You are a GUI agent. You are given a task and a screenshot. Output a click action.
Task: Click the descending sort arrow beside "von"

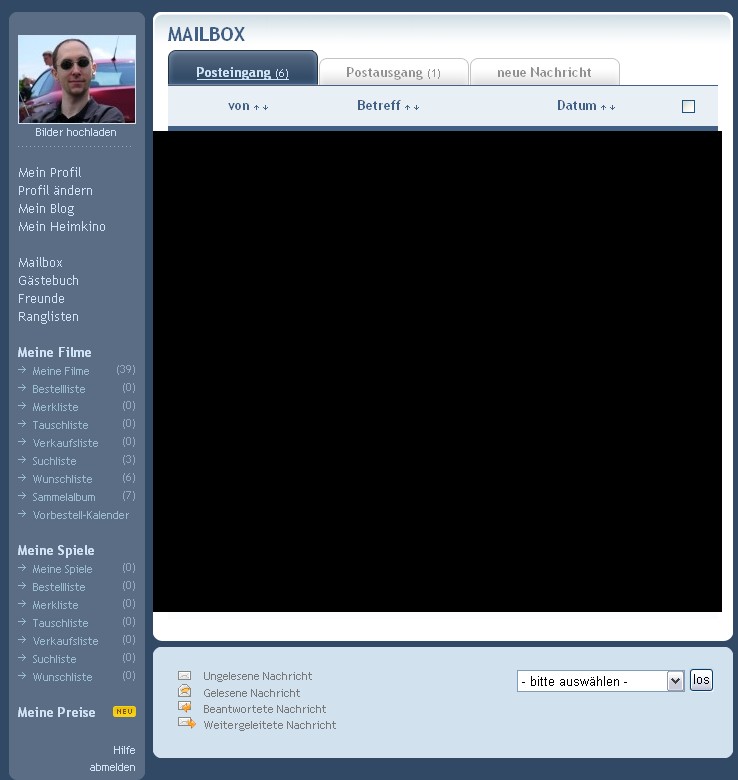265,107
